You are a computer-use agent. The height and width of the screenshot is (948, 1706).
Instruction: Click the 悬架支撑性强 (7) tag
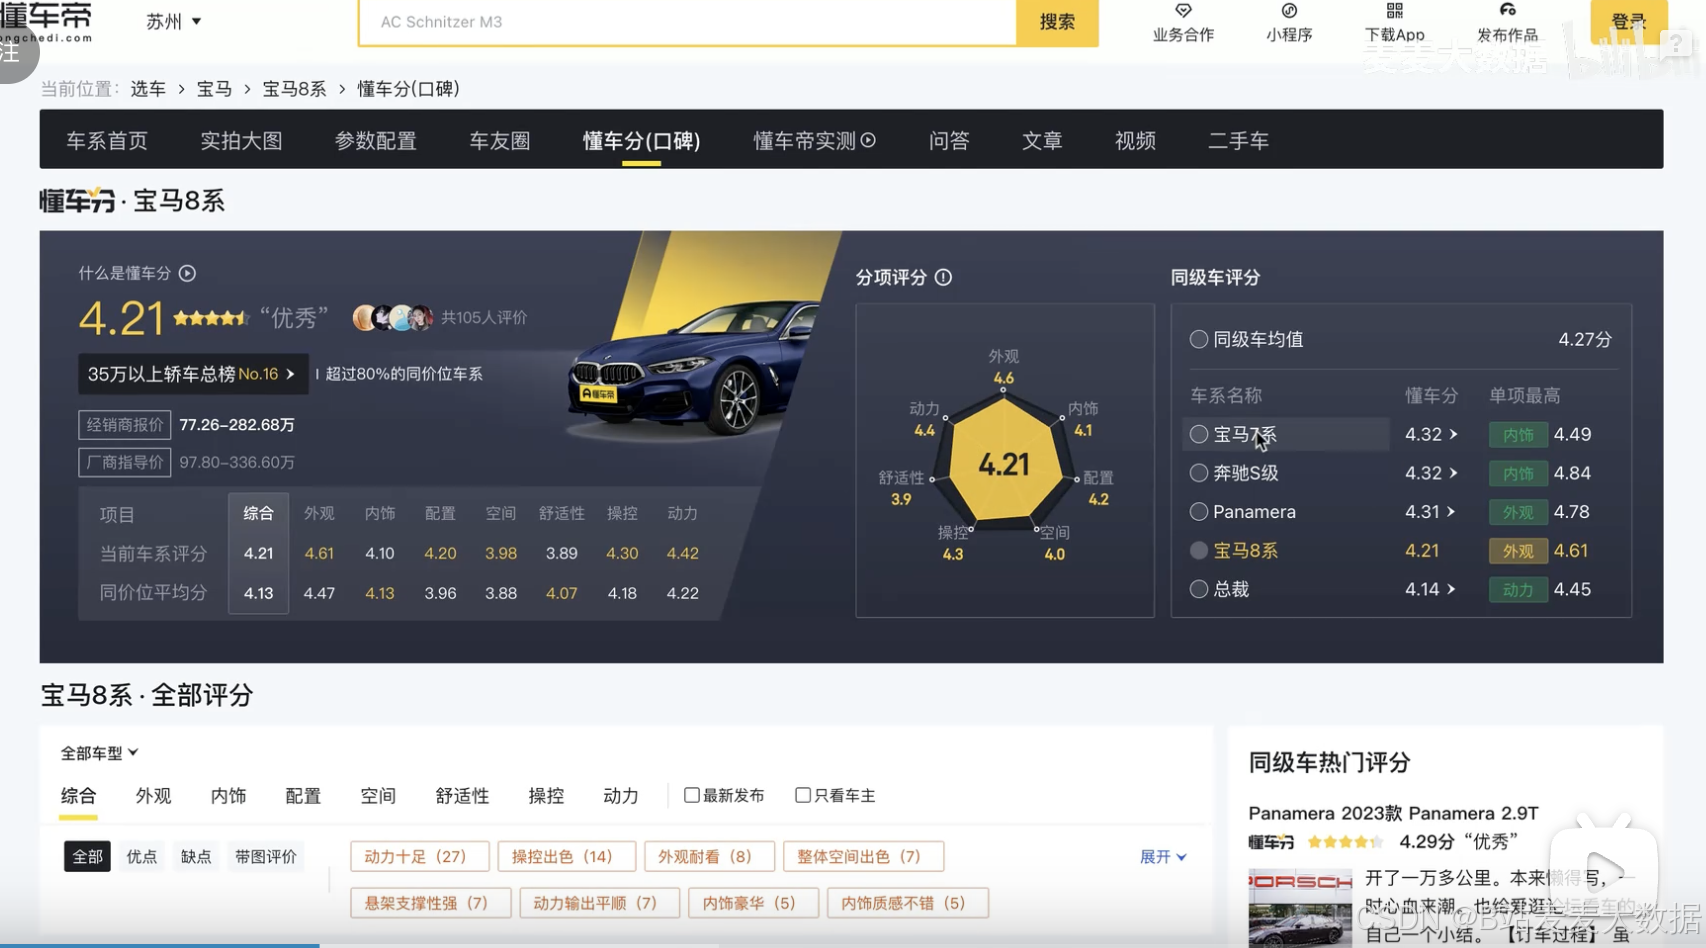point(431,903)
